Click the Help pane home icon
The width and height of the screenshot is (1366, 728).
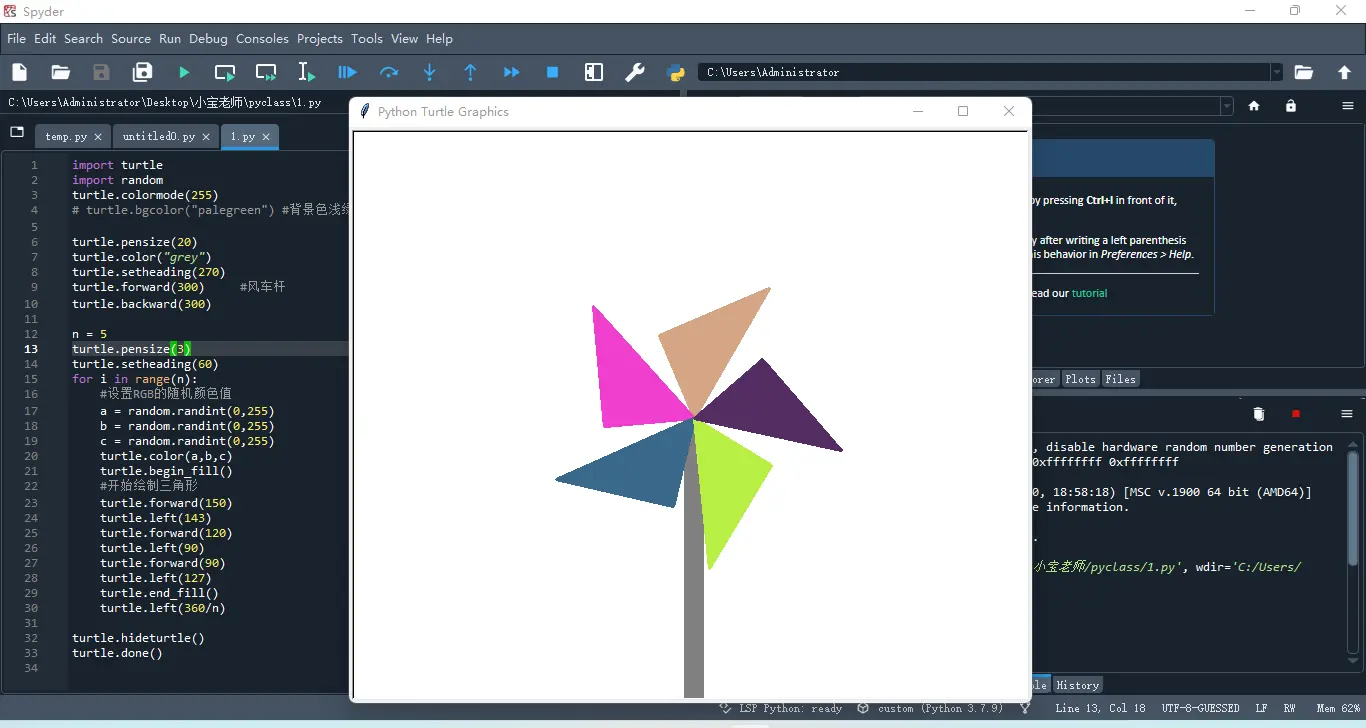(1254, 106)
